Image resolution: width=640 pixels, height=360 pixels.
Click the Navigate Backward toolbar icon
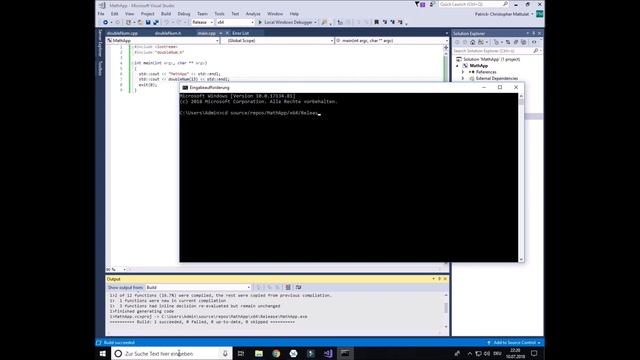105,22
